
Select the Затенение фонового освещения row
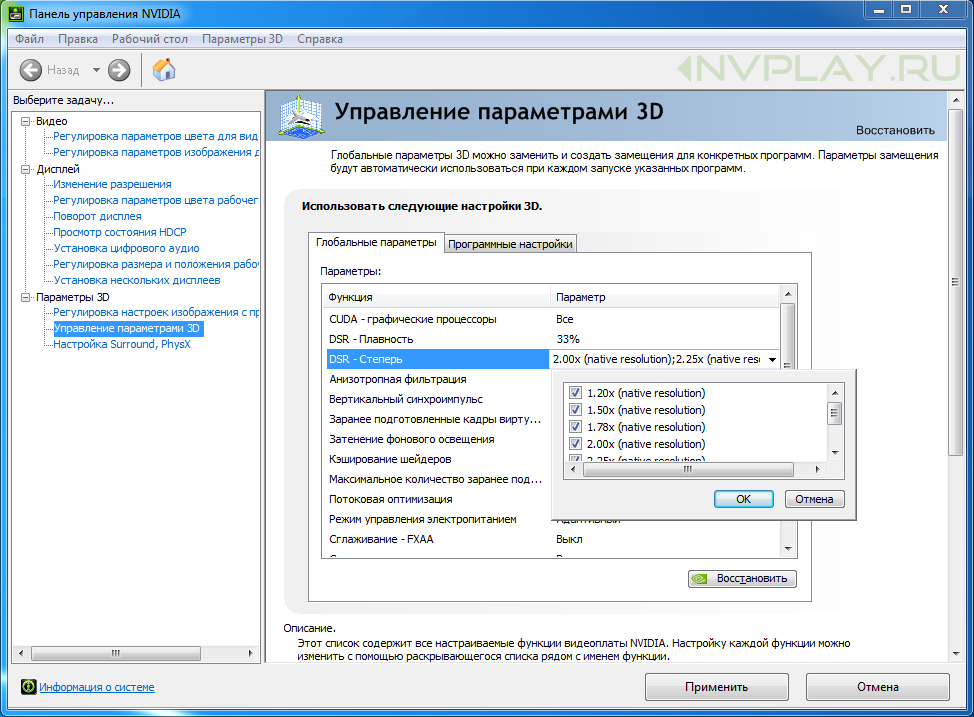pyautogui.click(x=438, y=439)
